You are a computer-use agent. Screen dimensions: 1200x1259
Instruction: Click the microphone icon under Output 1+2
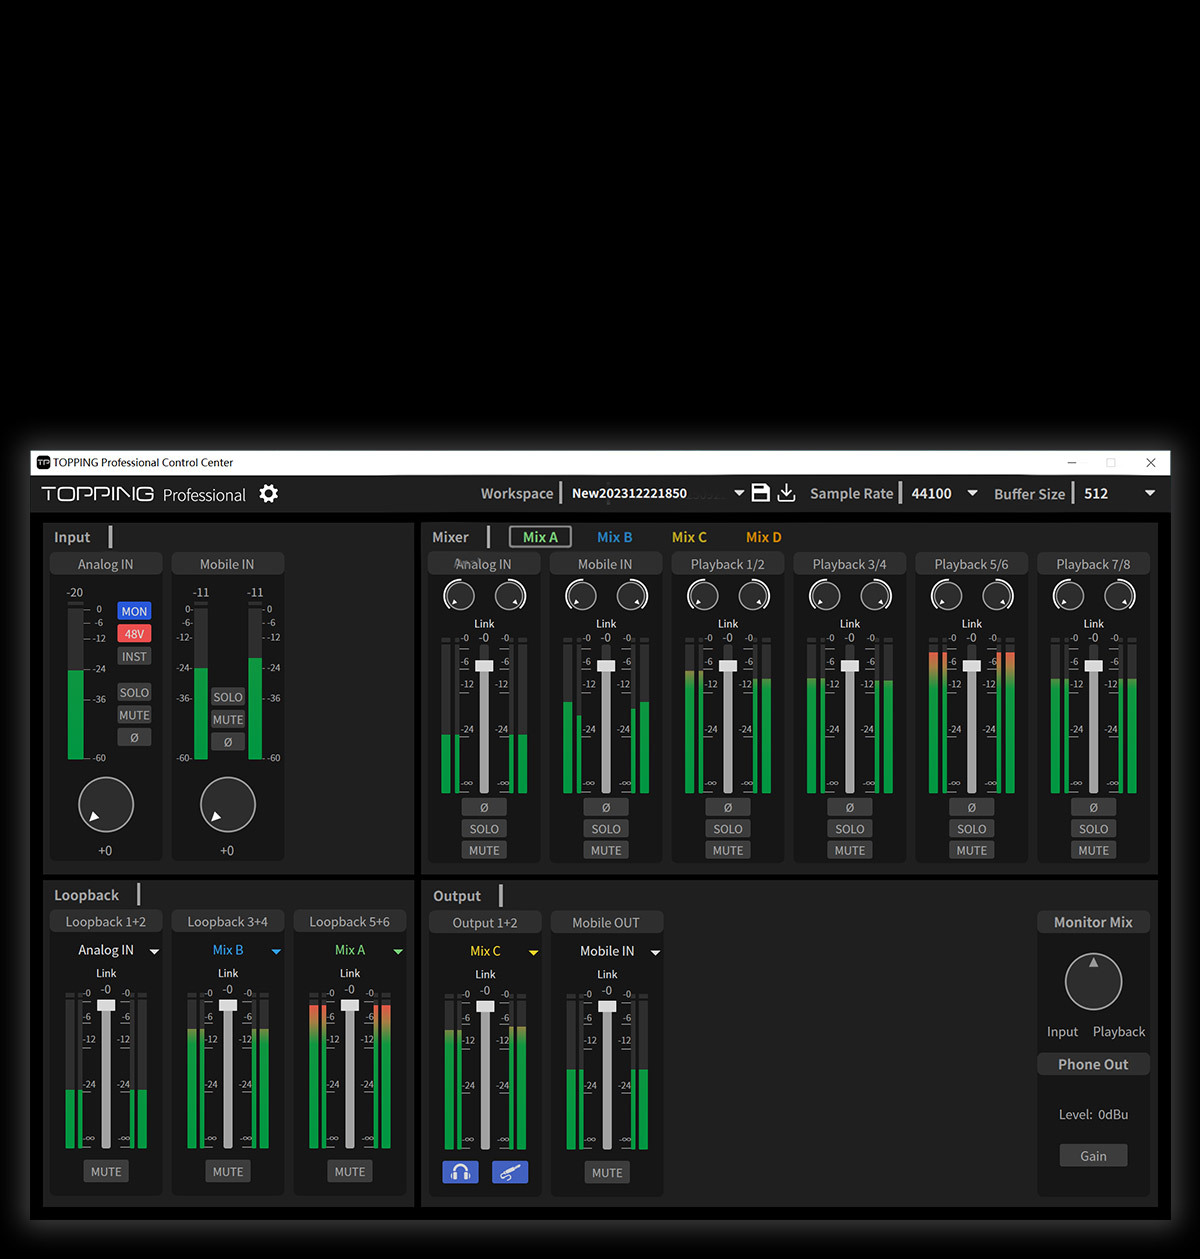(510, 1172)
